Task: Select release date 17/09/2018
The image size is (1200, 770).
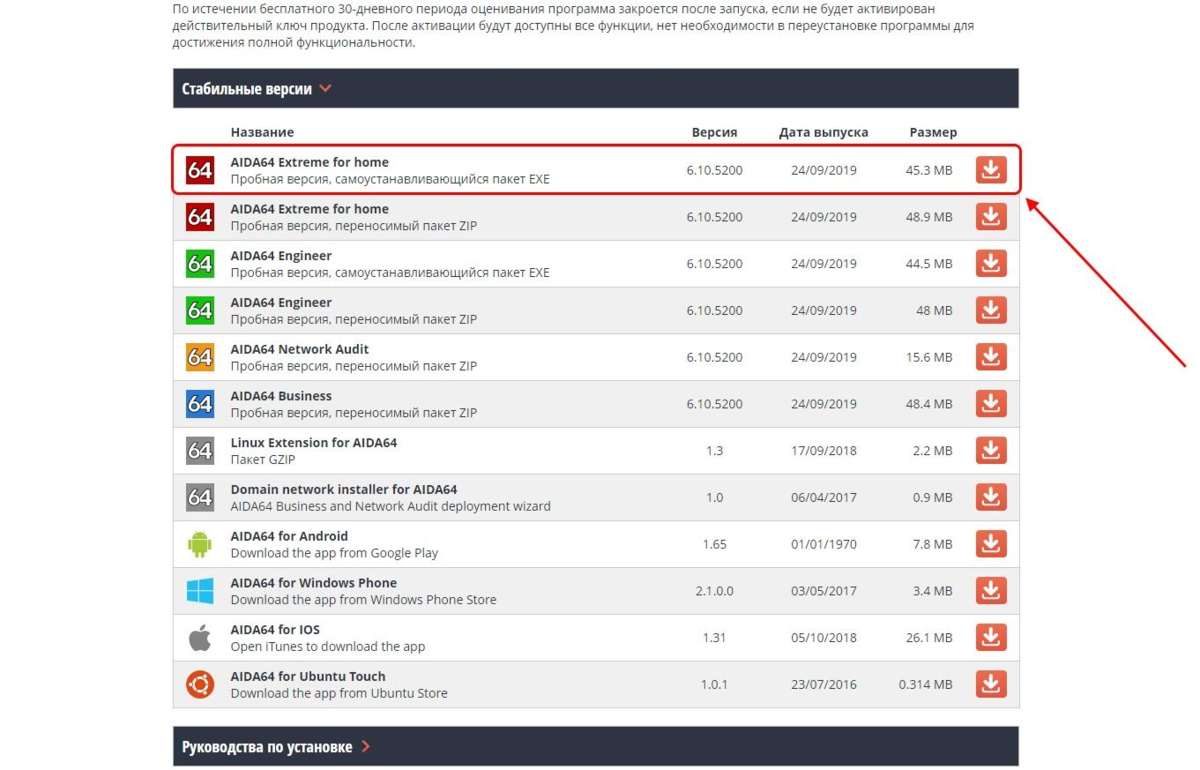Action: [823, 451]
